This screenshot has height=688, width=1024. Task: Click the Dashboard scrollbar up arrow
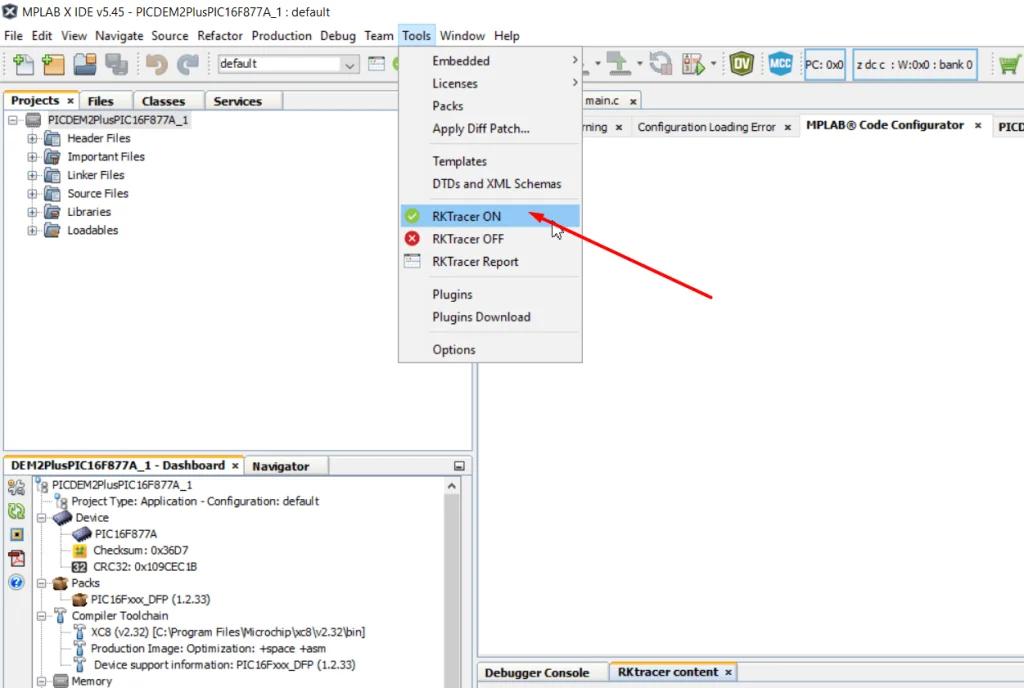[x=451, y=486]
